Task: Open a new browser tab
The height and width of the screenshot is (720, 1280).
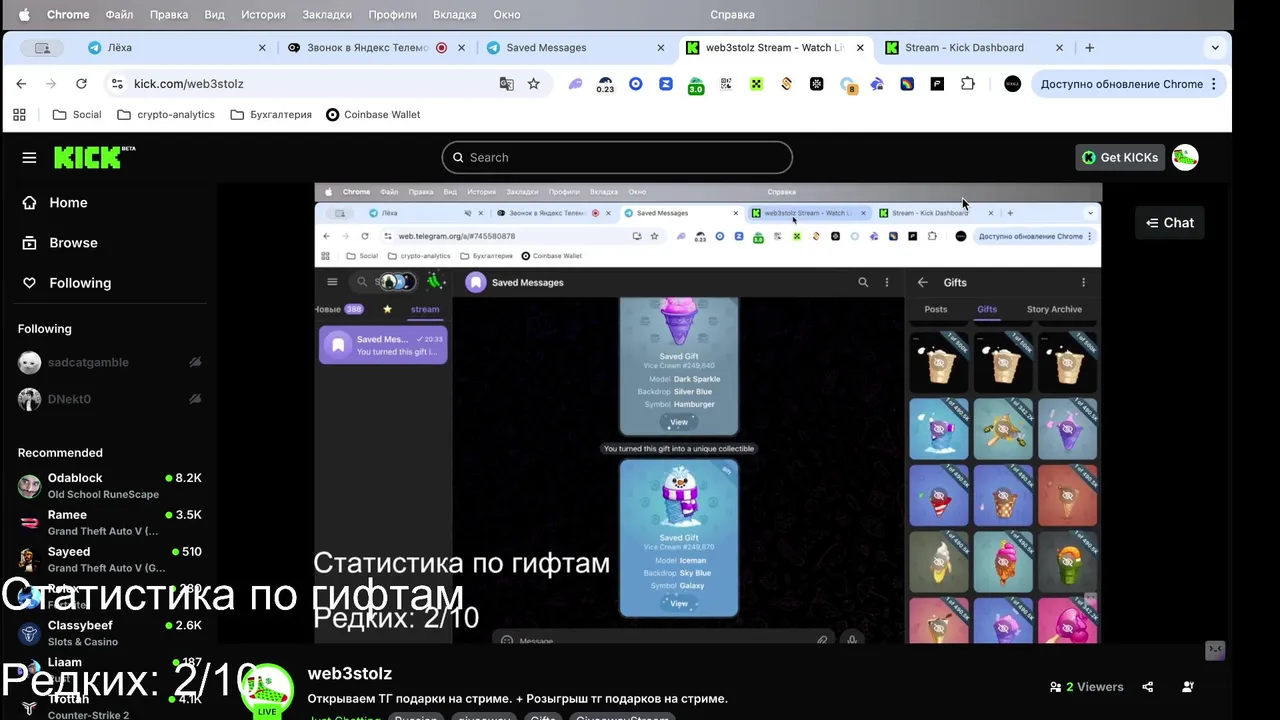Action: pos(1089,48)
